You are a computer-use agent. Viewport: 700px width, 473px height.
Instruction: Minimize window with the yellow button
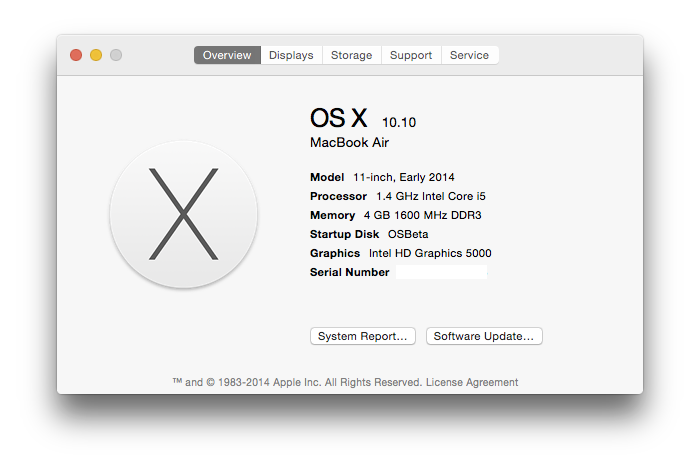[96, 55]
